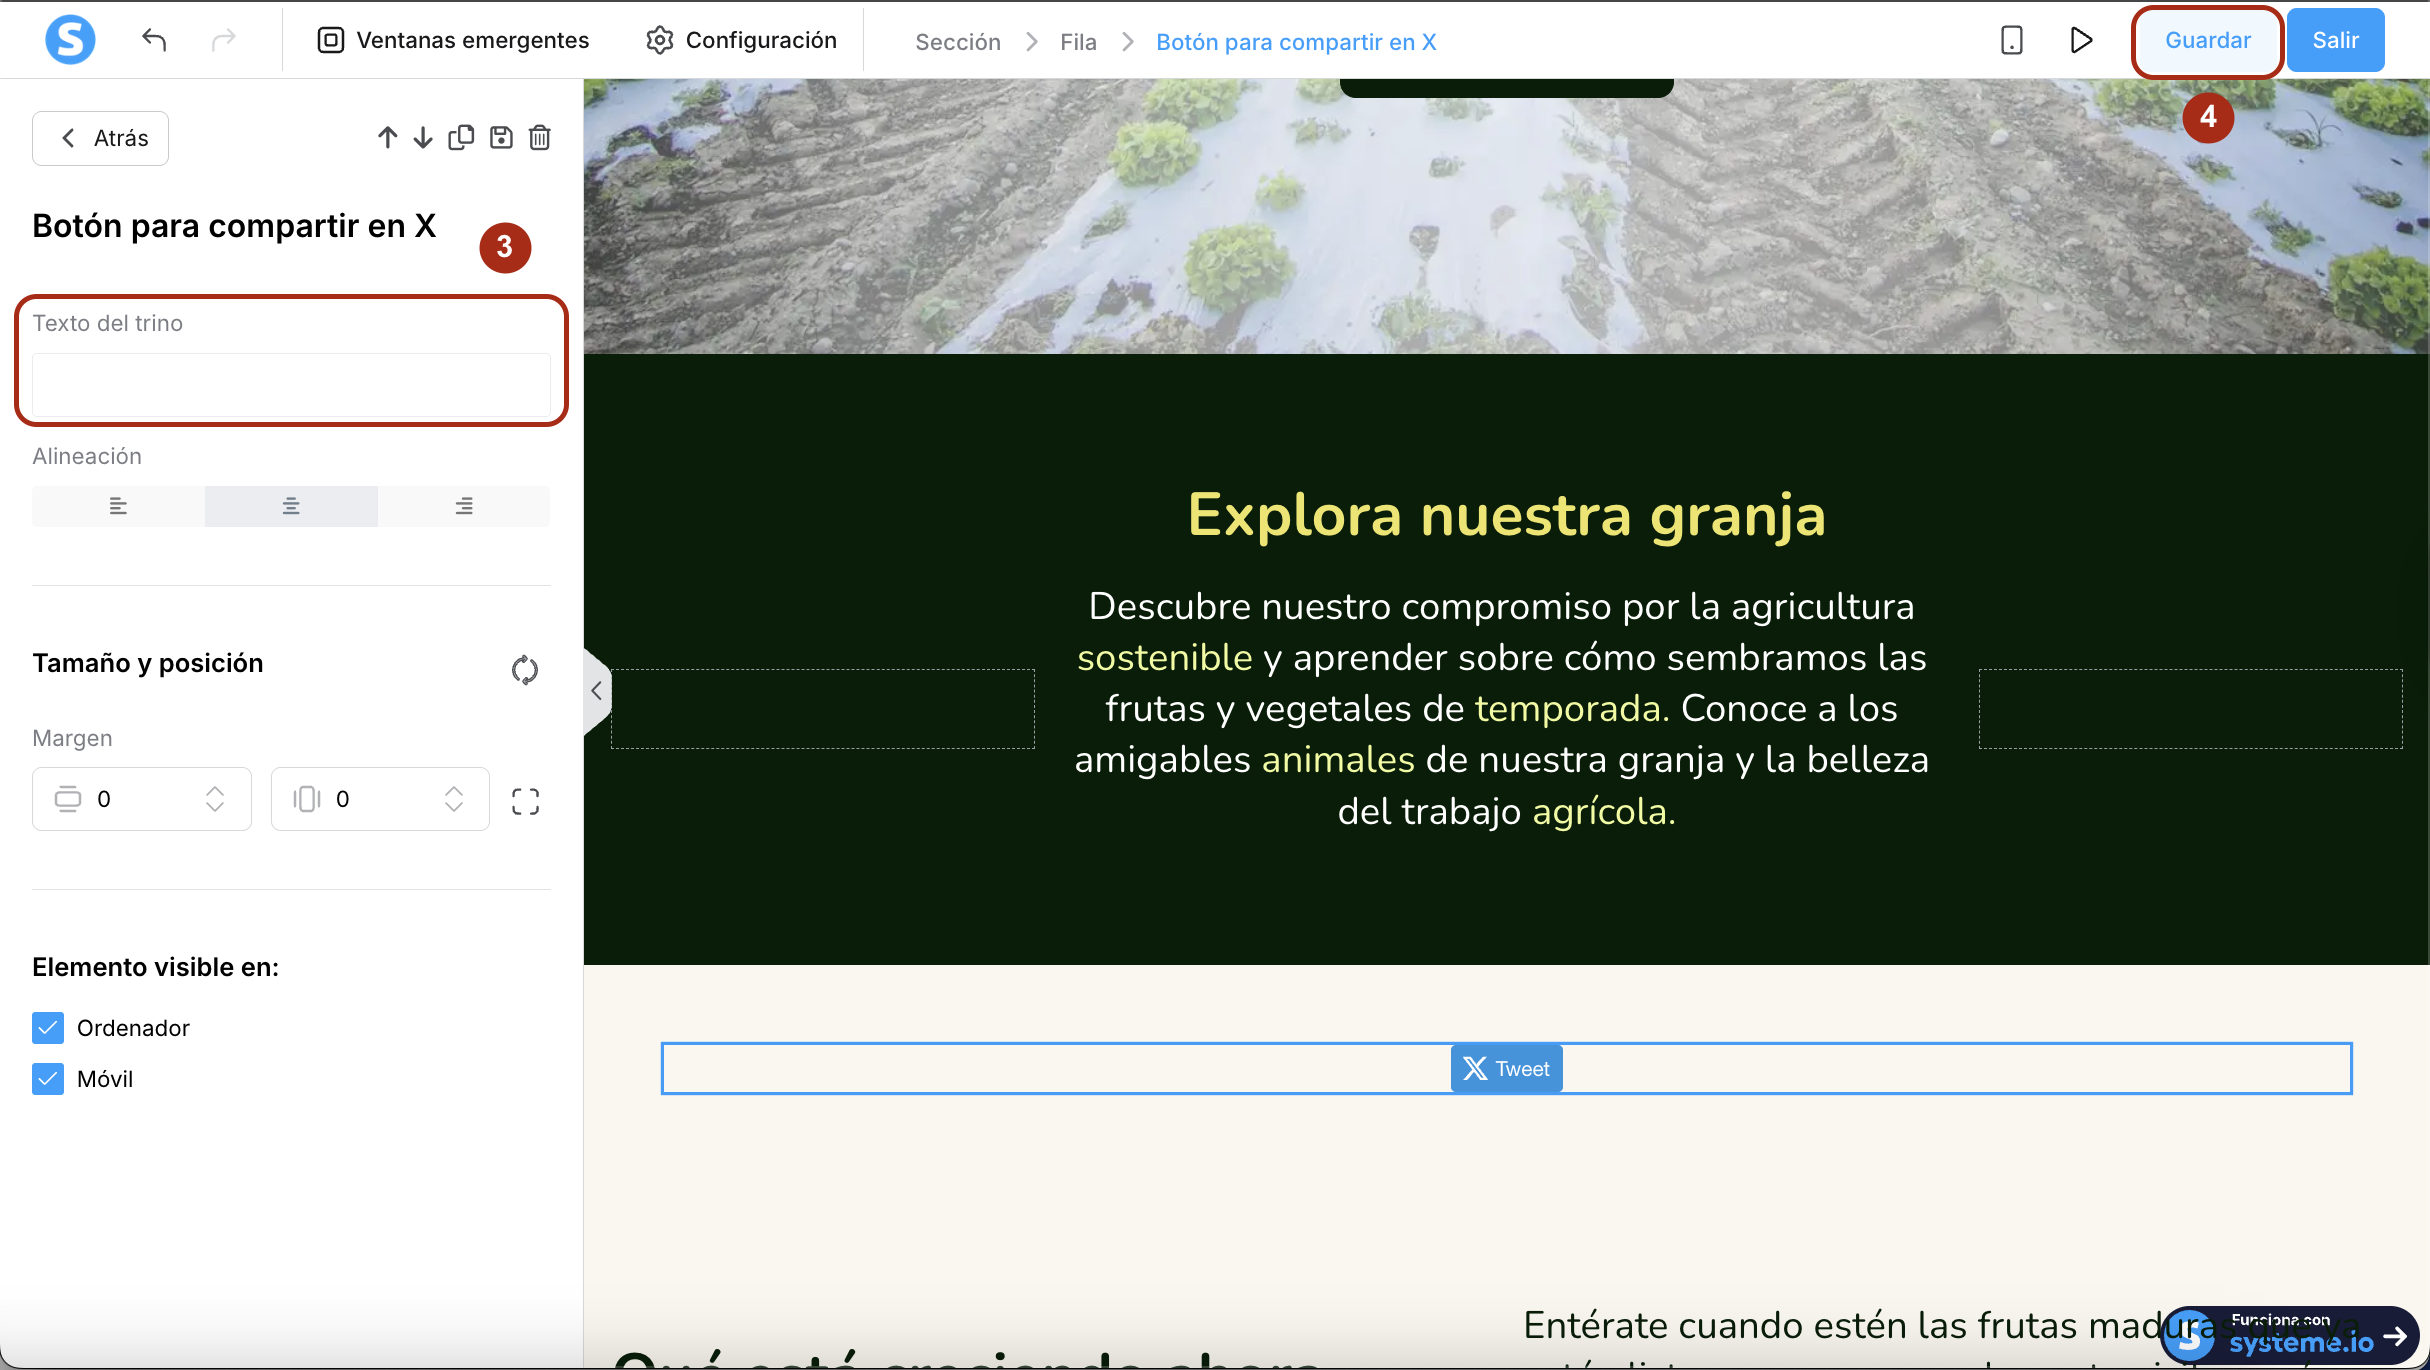Move element down with arrow icon
Viewport: 2430px width, 1370px height.
(423, 138)
